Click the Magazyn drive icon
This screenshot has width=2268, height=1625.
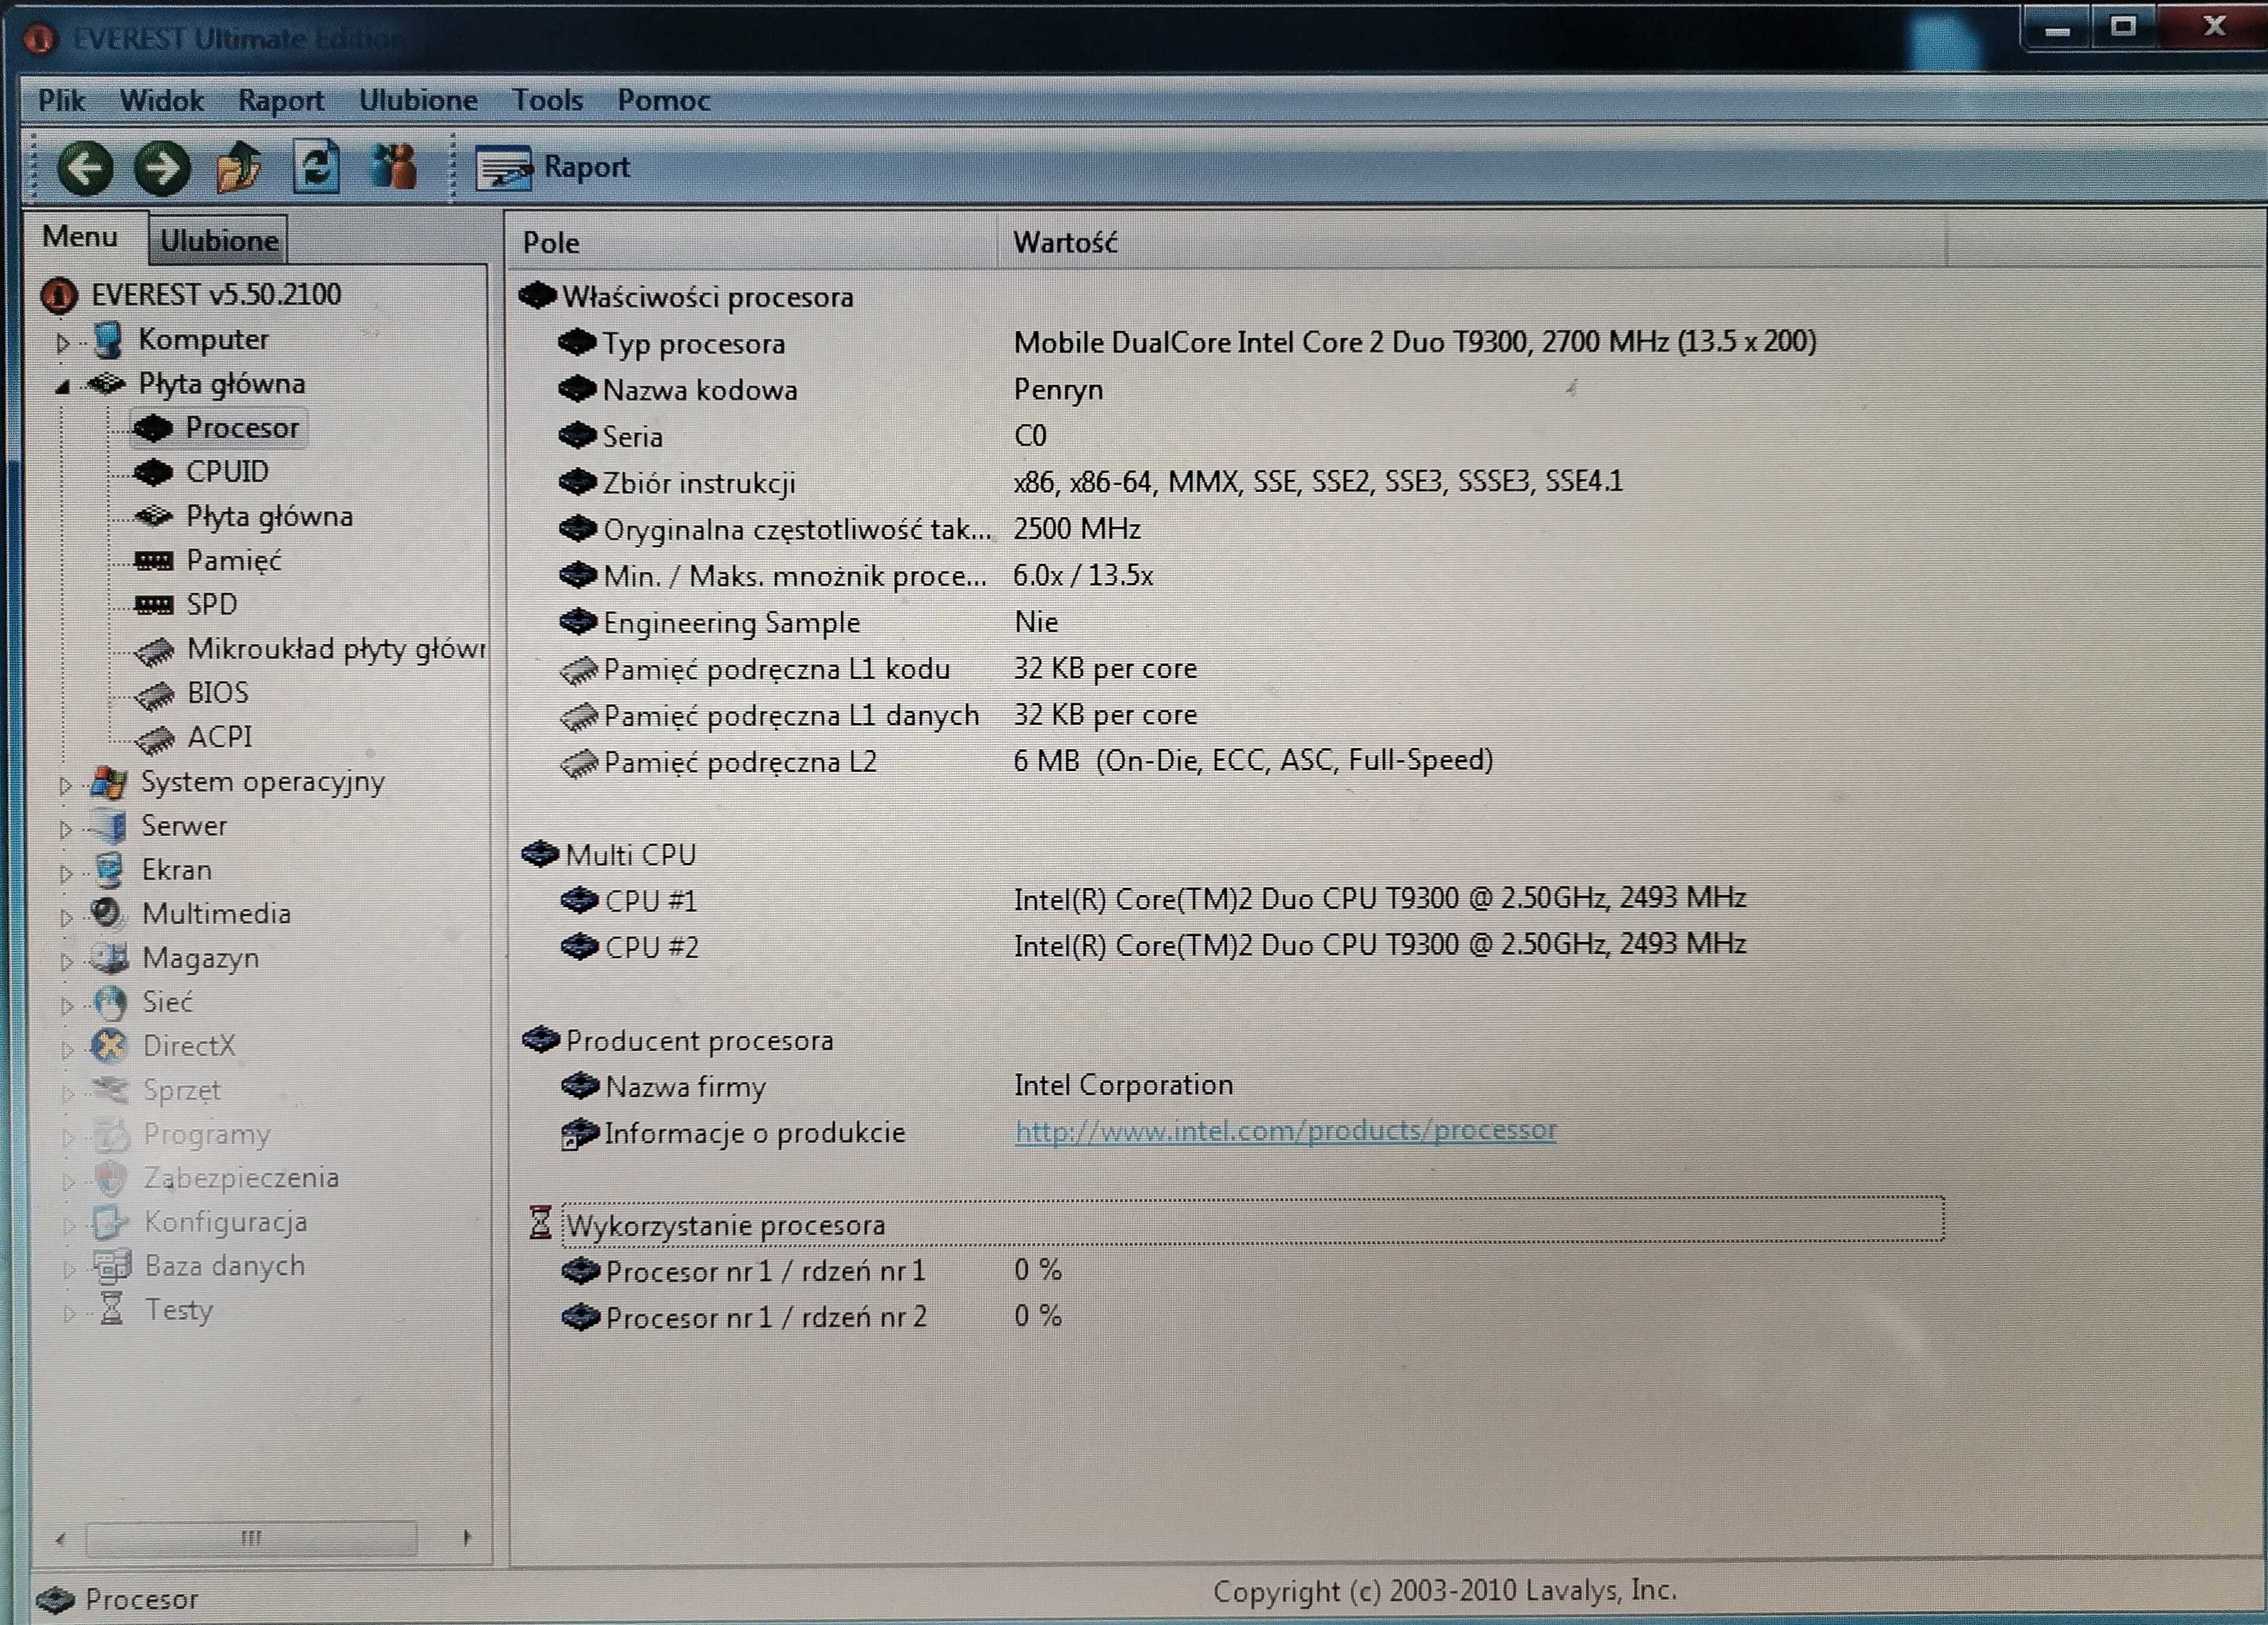[109, 958]
